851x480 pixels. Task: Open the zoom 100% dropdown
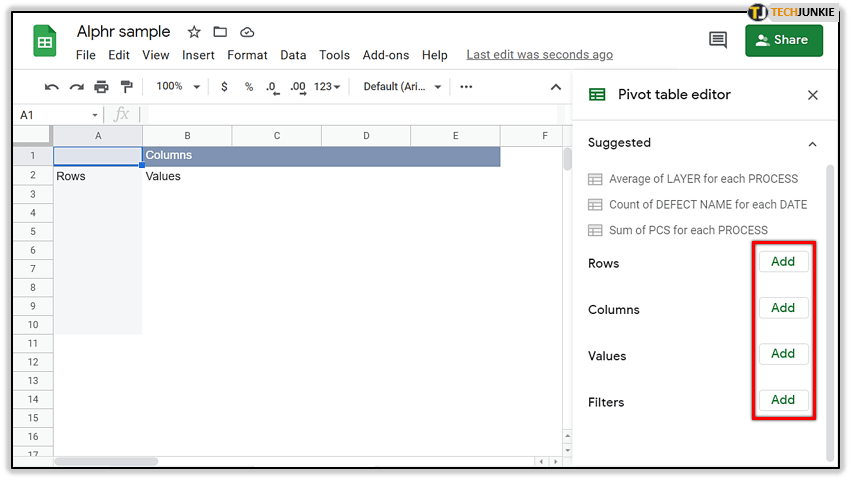tap(176, 87)
